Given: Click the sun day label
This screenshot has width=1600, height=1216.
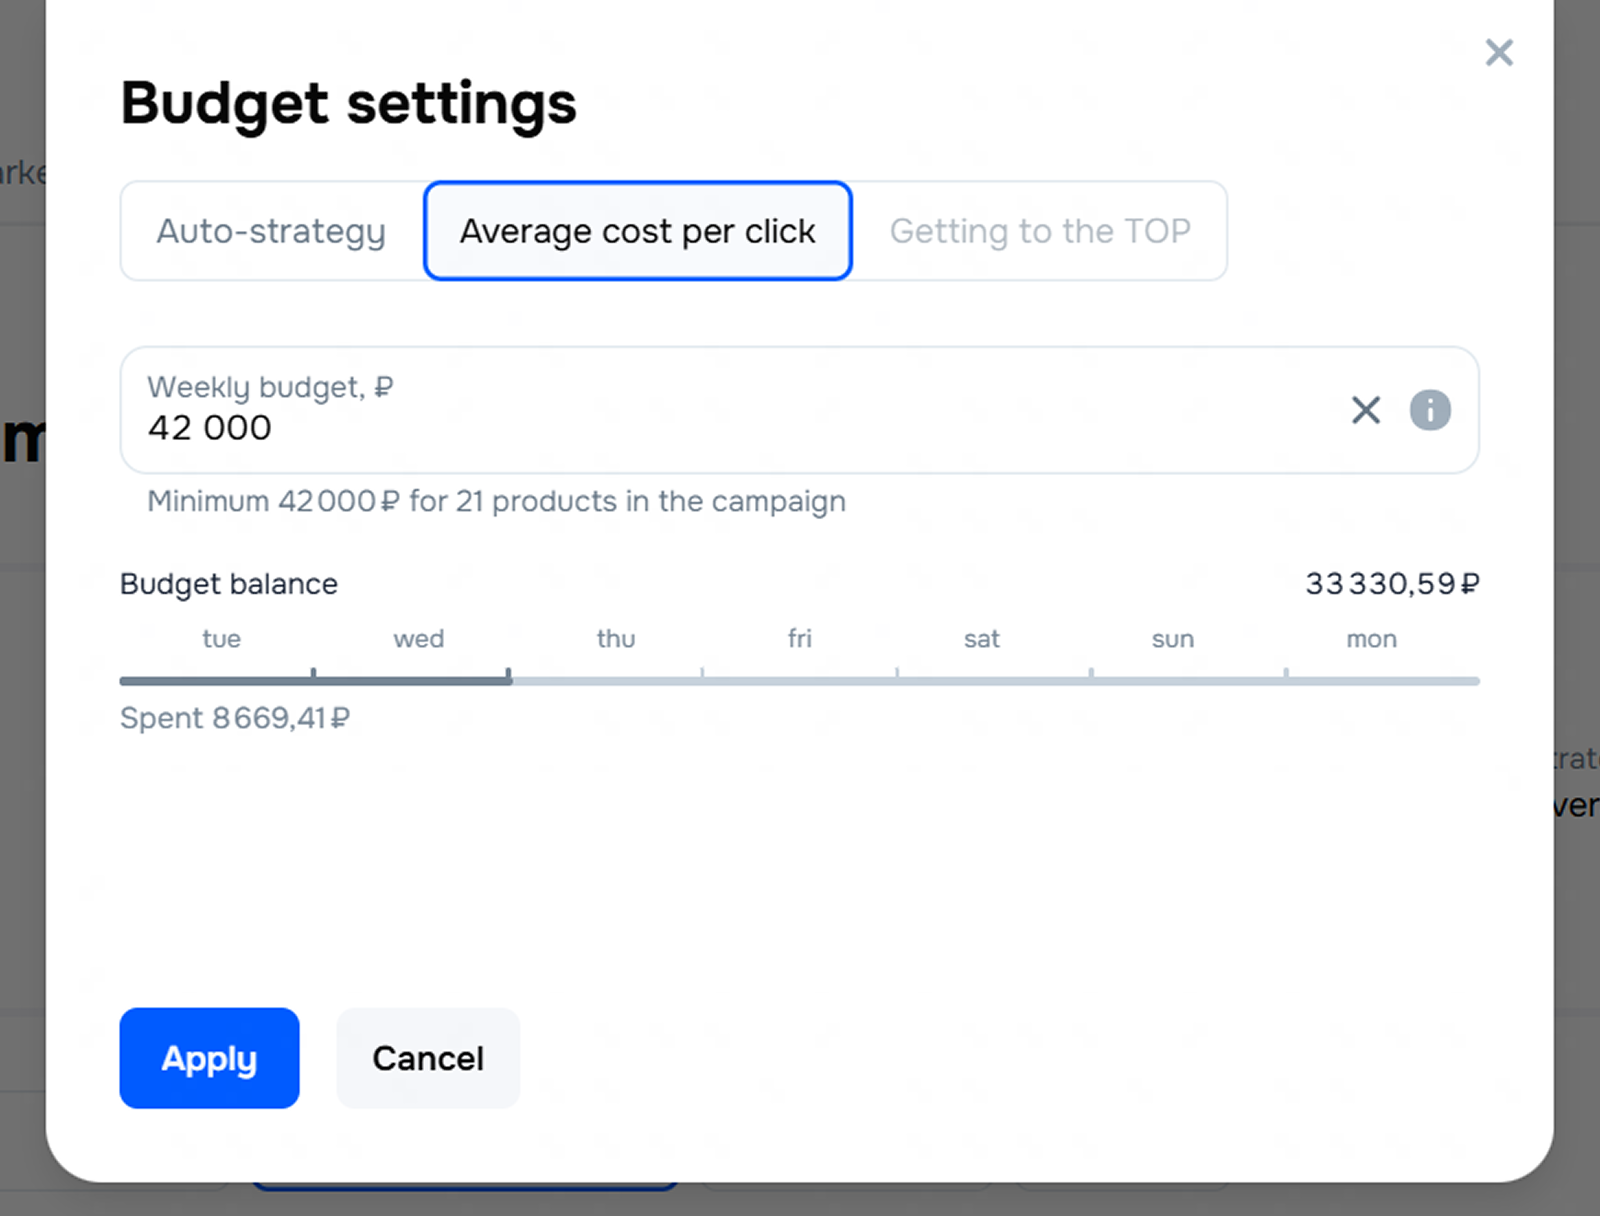Looking at the screenshot, I should pyautogui.click(x=1173, y=639).
